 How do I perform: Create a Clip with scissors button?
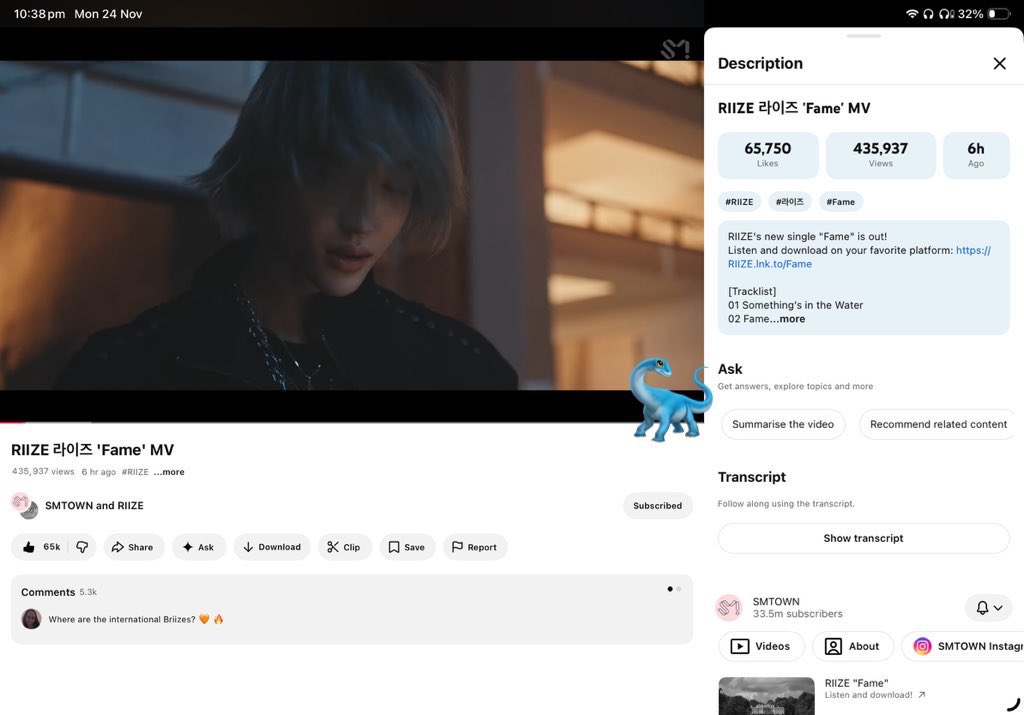344,547
